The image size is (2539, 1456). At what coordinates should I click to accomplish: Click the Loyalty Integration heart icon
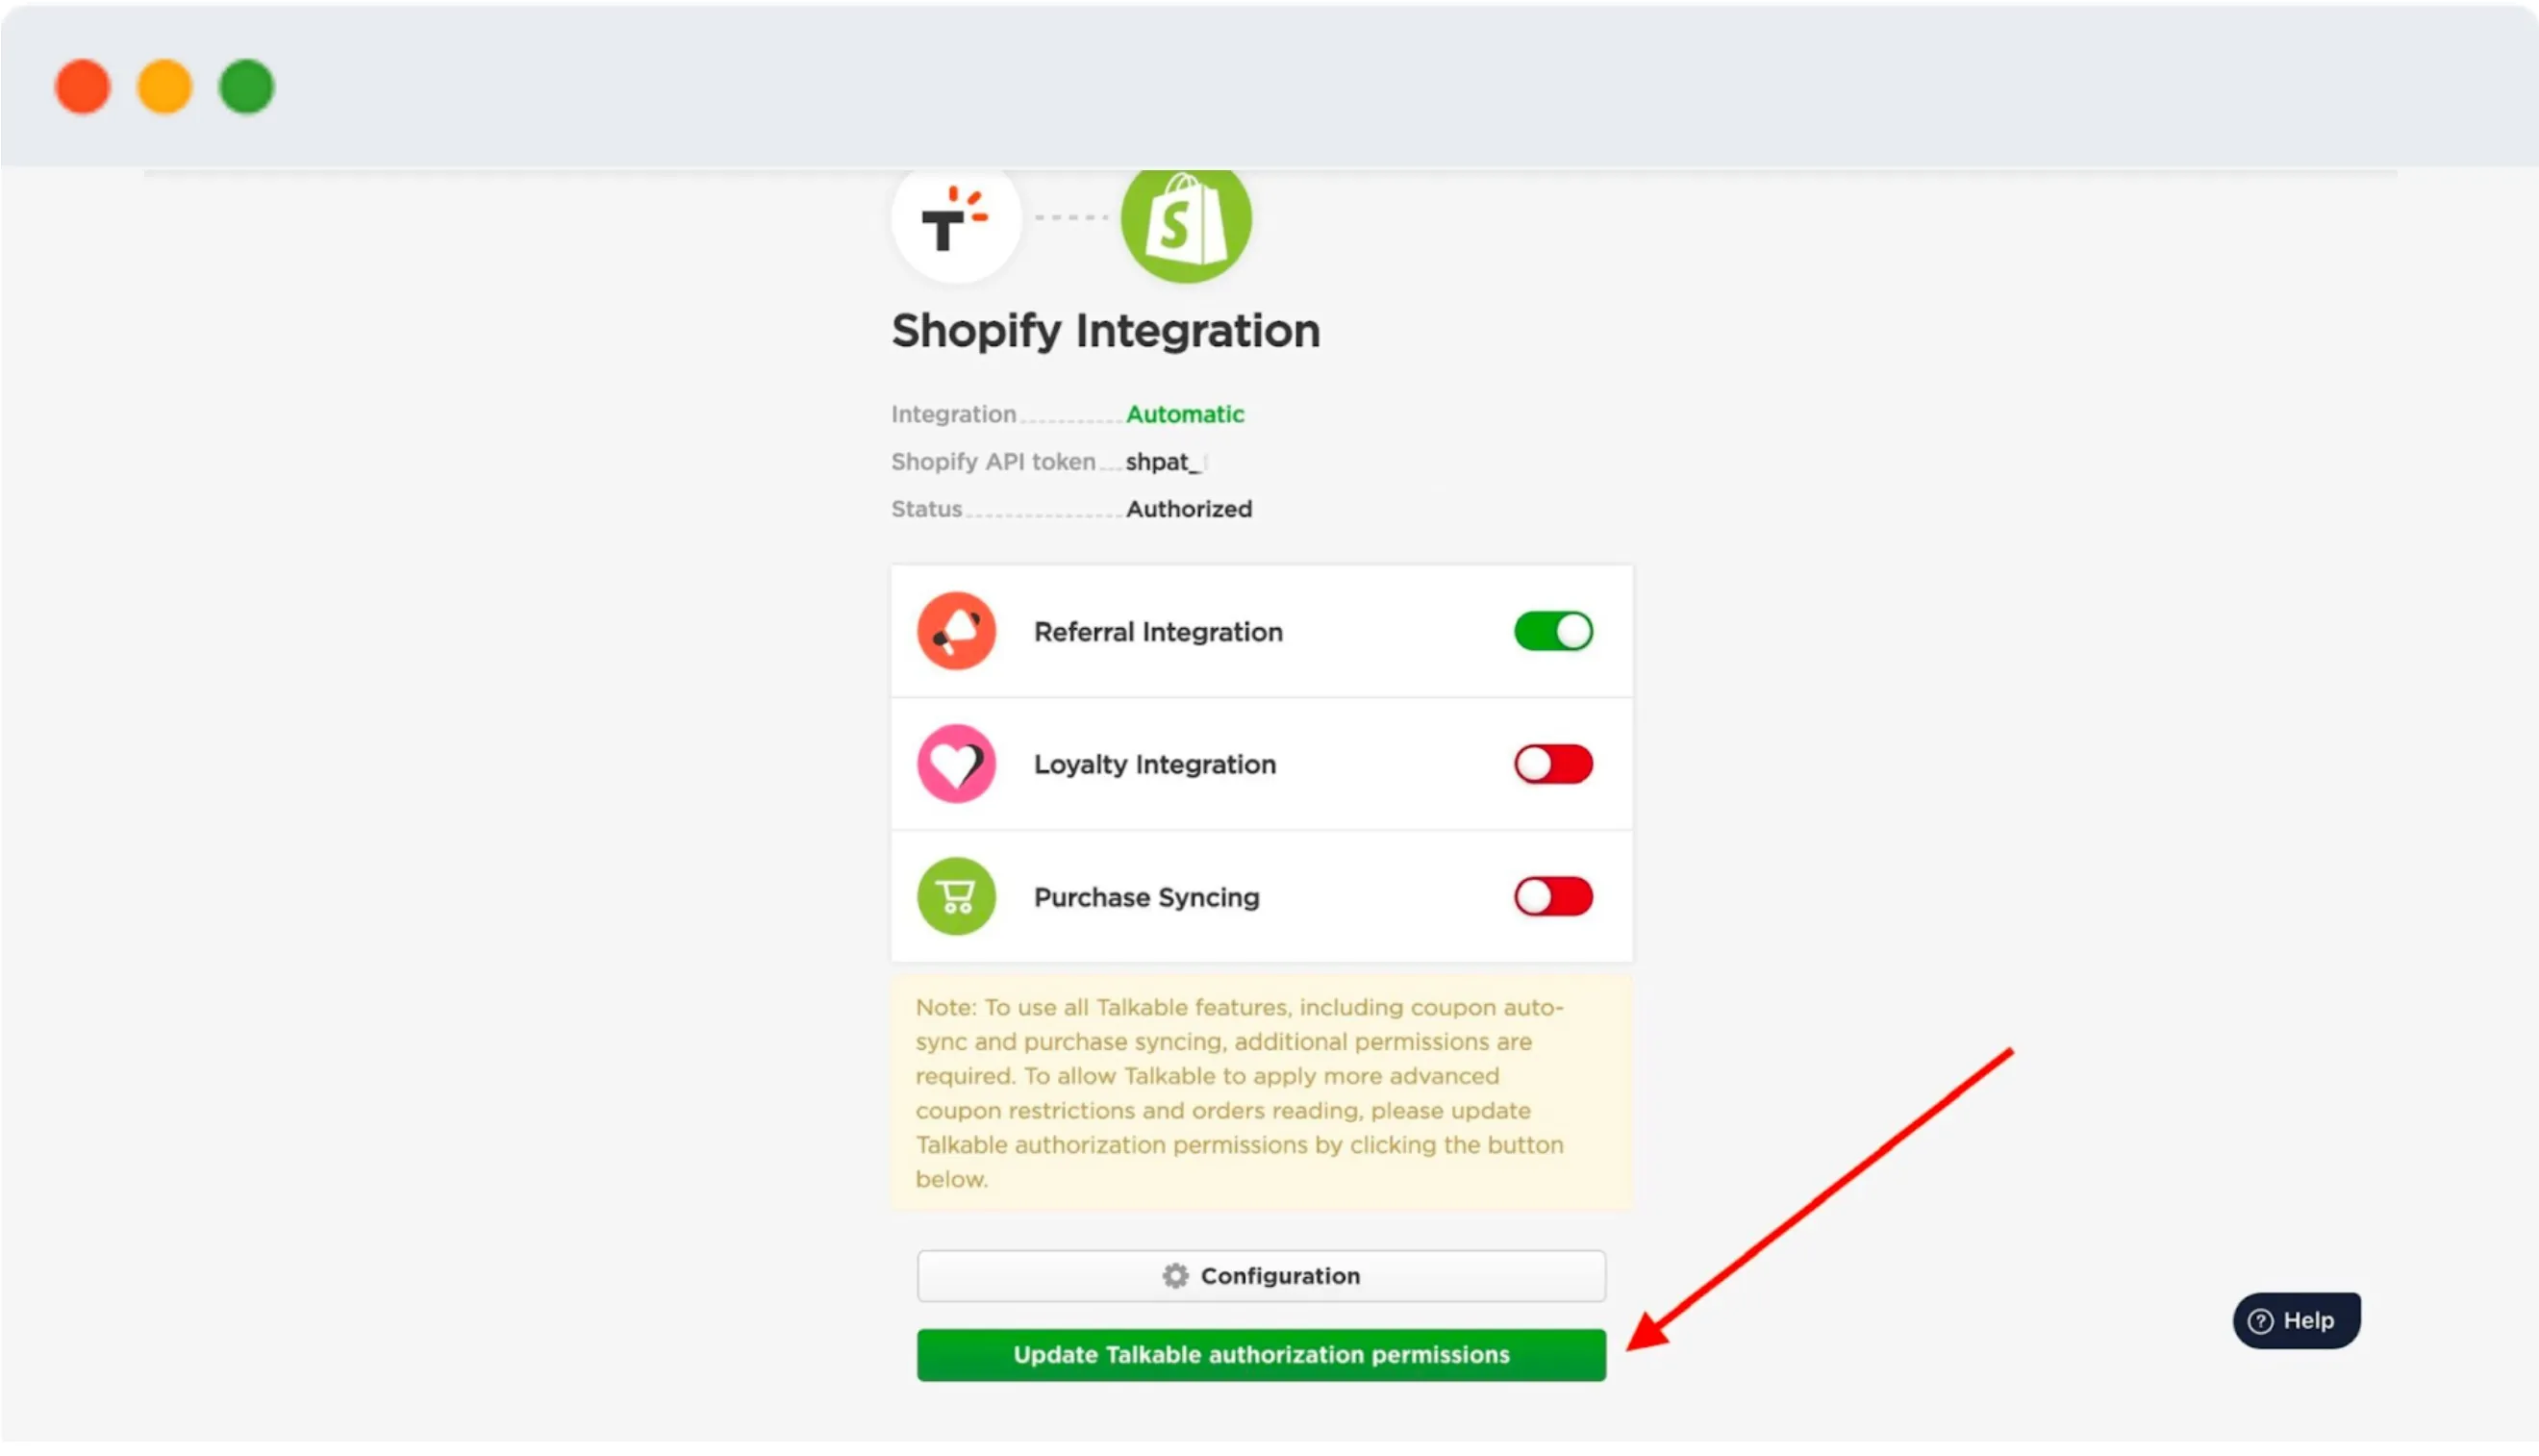[x=956, y=764]
